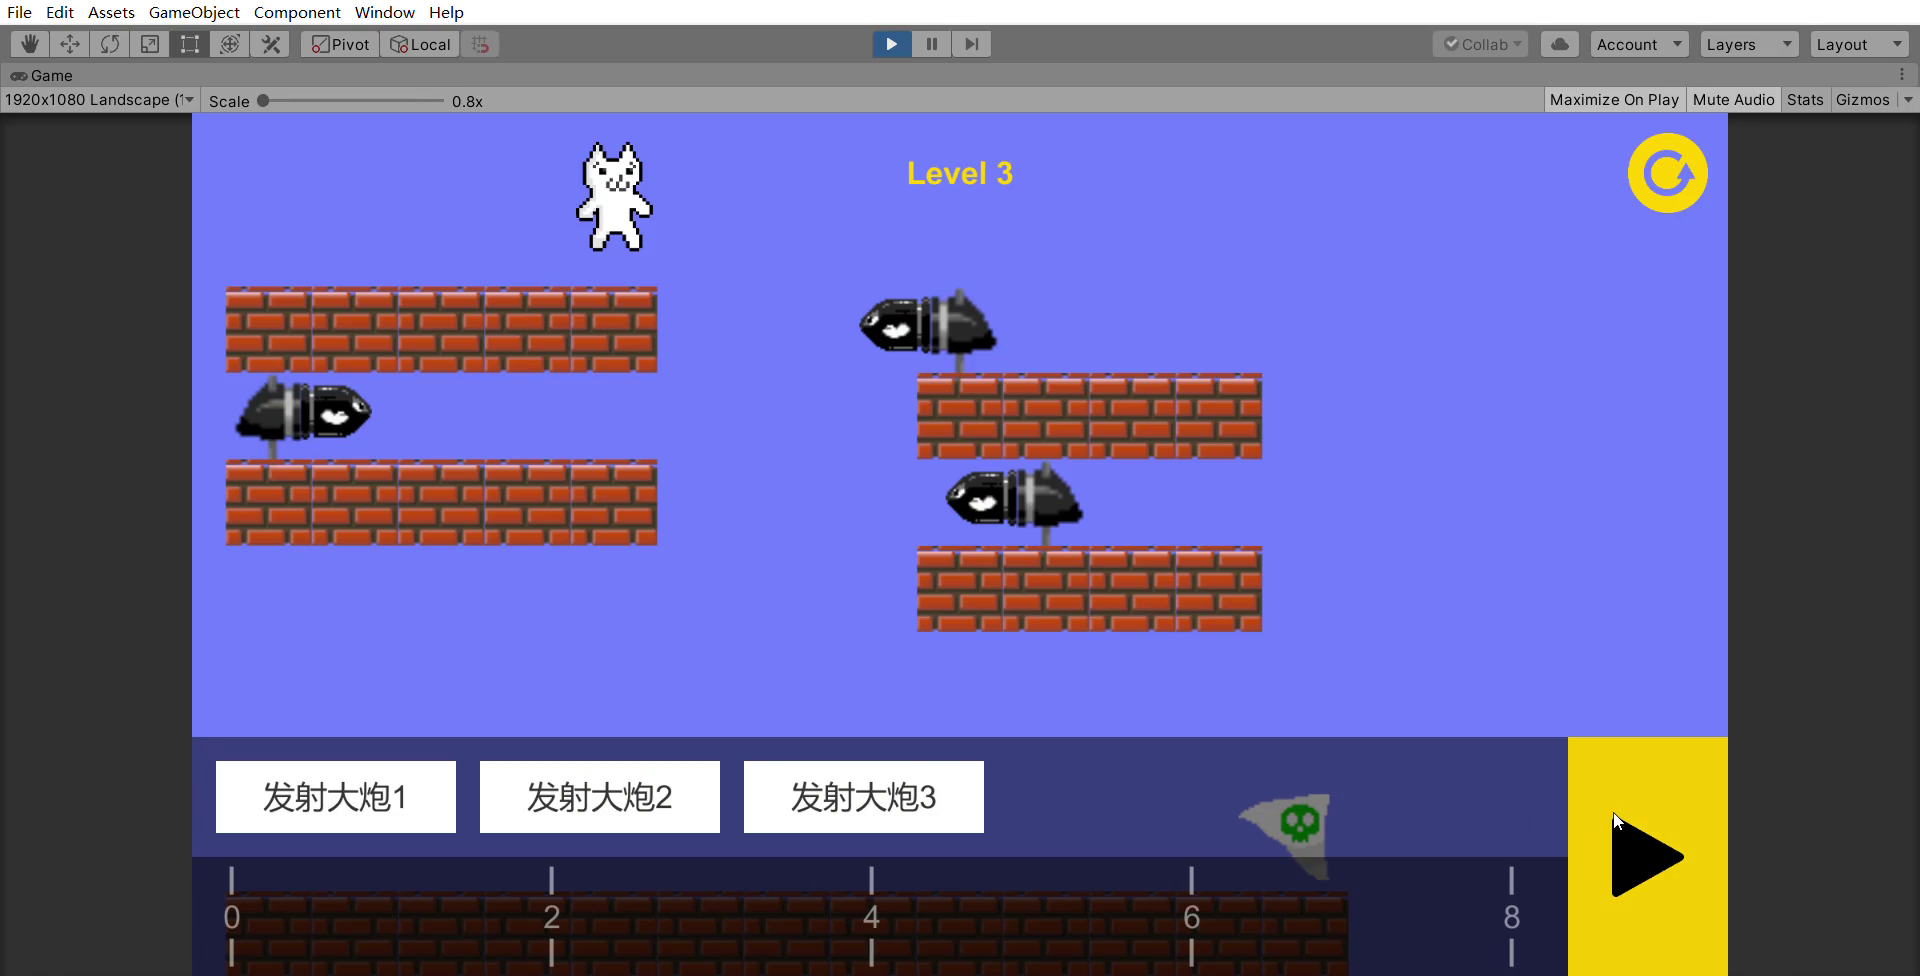Screen dimensions: 1920x976
Task: Click the Scale slider handle
Action: [263, 100]
